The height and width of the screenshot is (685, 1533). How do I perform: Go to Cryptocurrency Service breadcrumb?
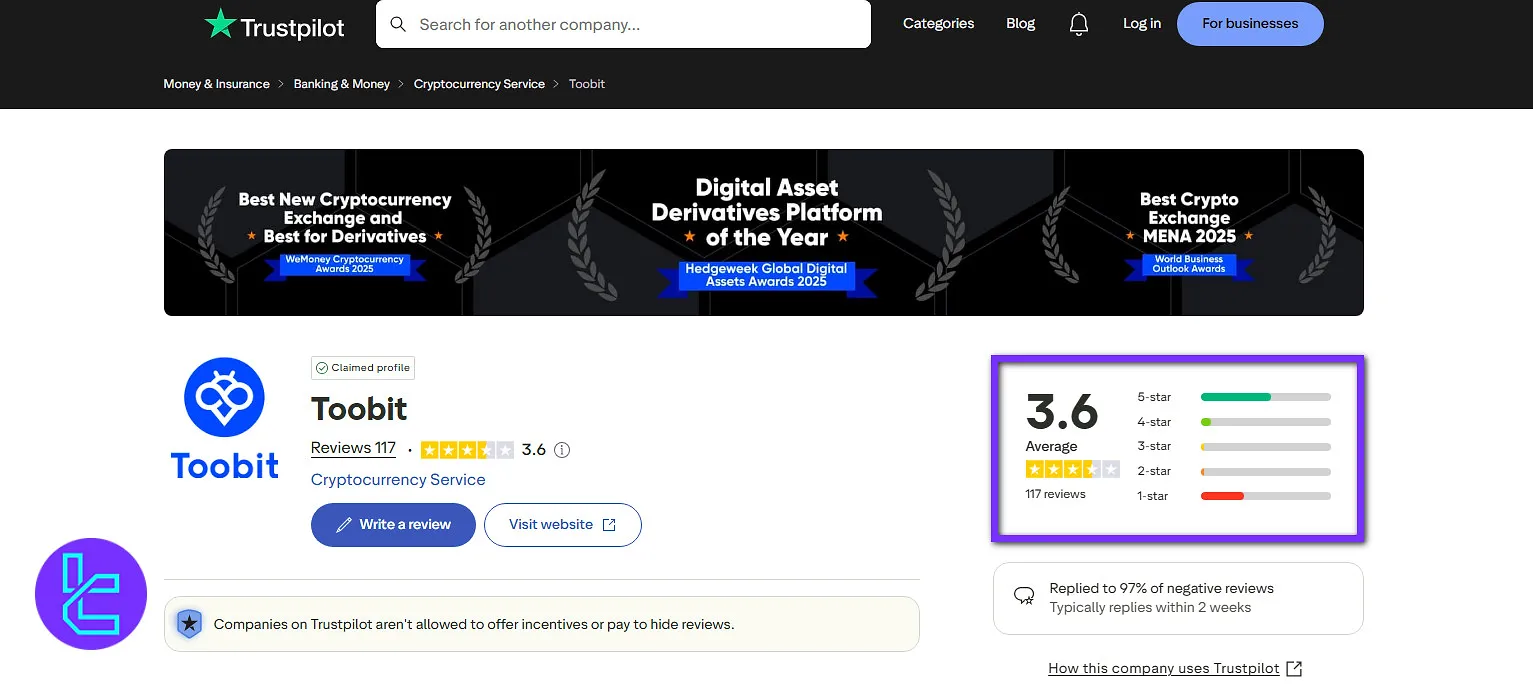pyautogui.click(x=479, y=84)
